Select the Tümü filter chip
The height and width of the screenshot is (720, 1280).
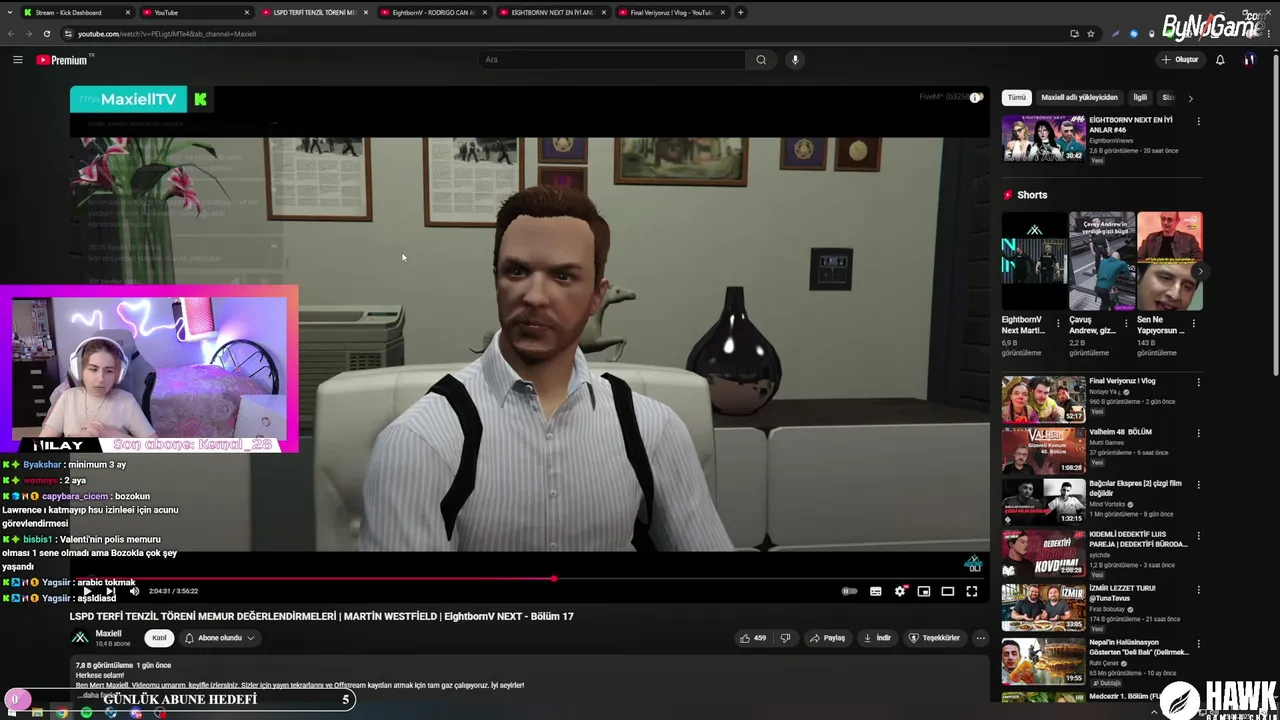click(x=1017, y=98)
